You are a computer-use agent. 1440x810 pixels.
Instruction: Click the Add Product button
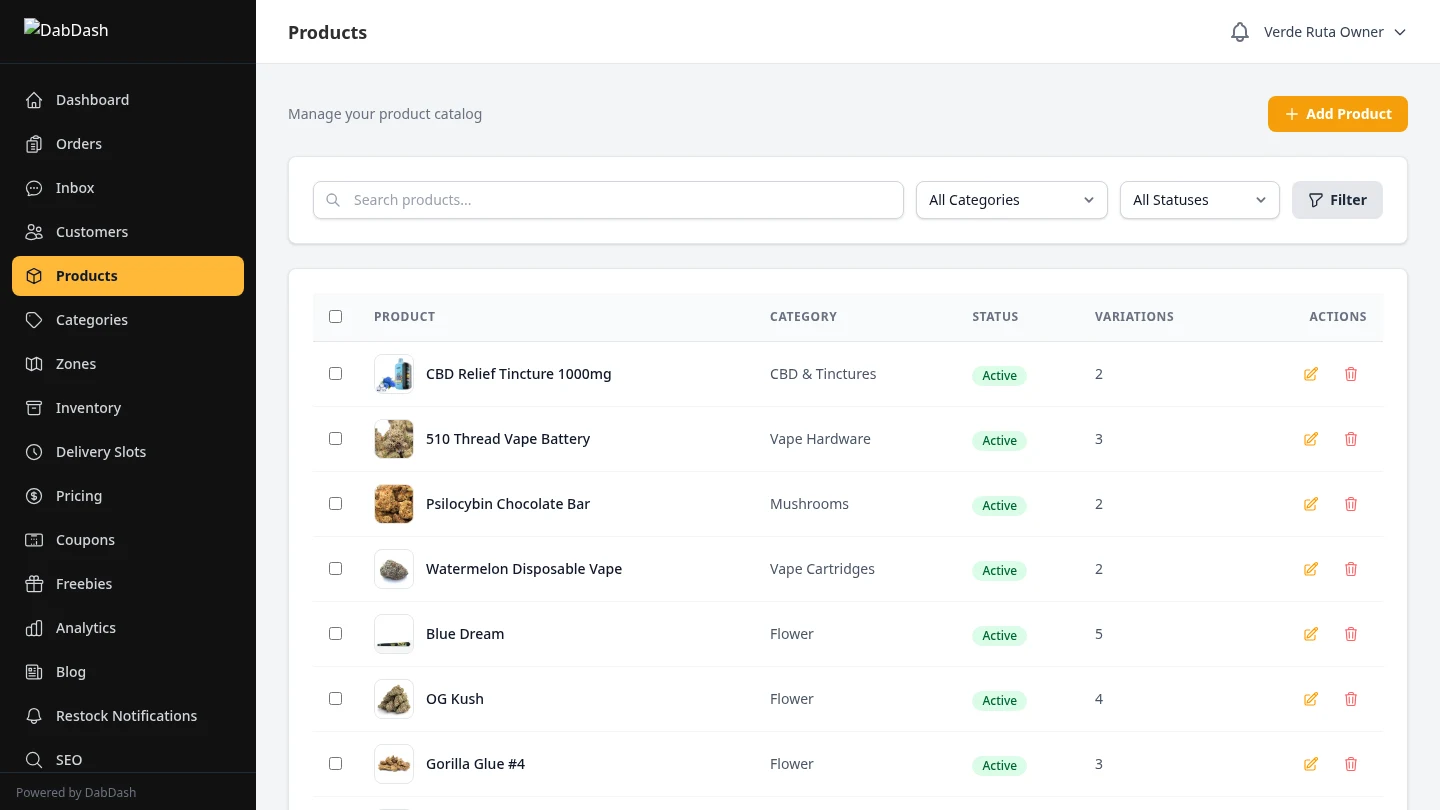1337,114
